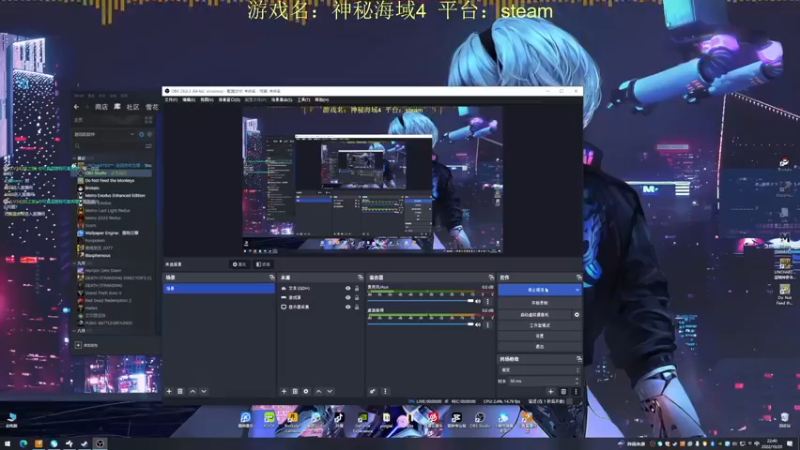Move scene up in the Scenes panel
800x450 pixels.
click(192, 391)
